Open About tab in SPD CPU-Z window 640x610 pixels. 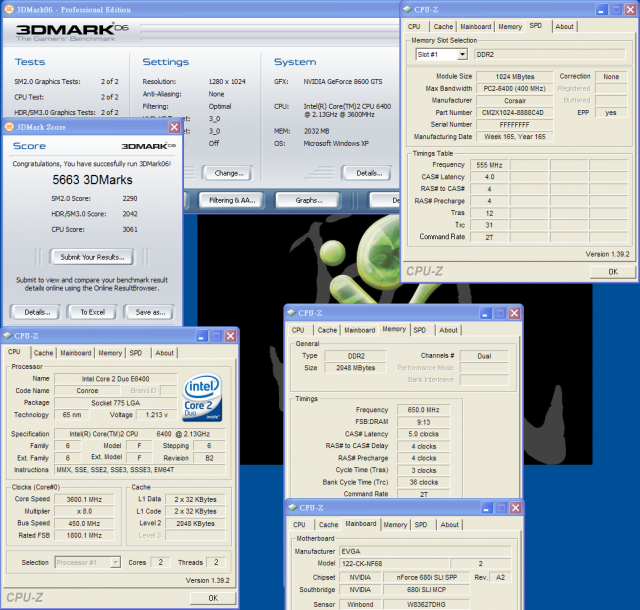(564, 27)
